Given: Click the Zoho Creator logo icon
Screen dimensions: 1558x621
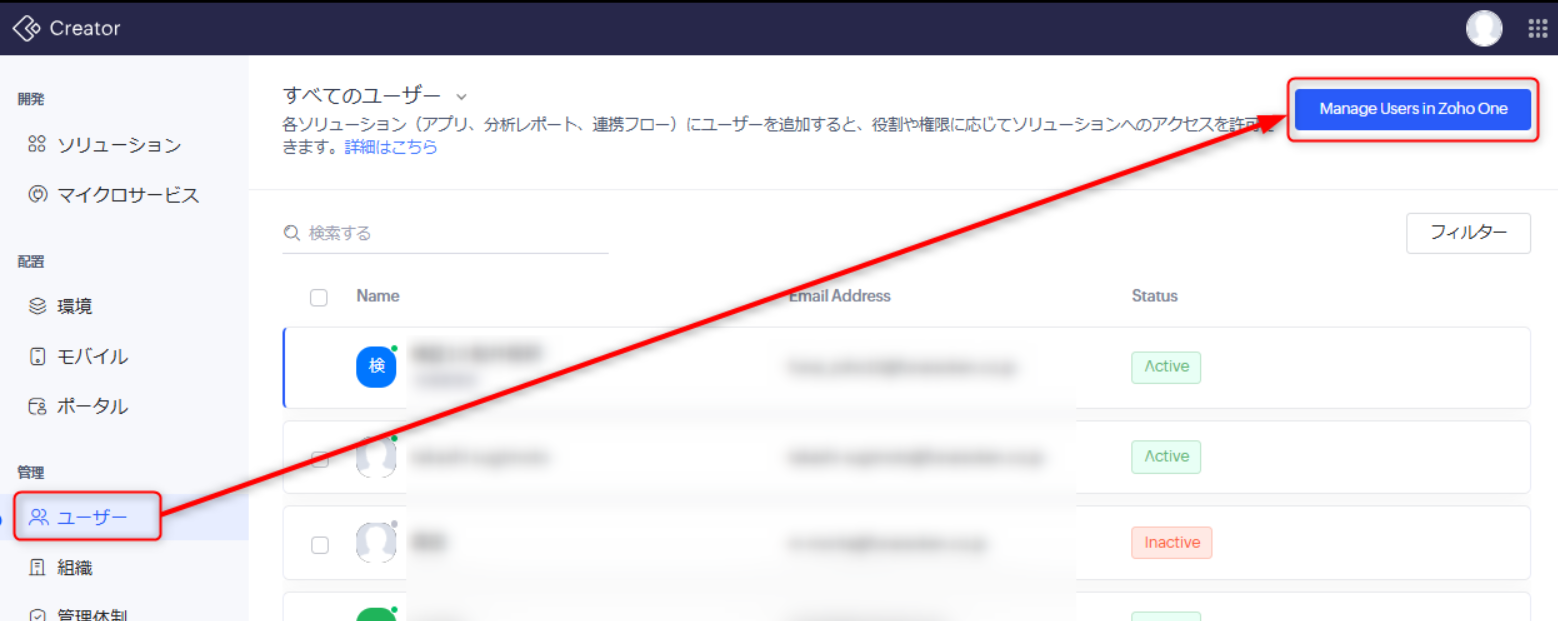Looking at the screenshot, I should click(26, 29).
